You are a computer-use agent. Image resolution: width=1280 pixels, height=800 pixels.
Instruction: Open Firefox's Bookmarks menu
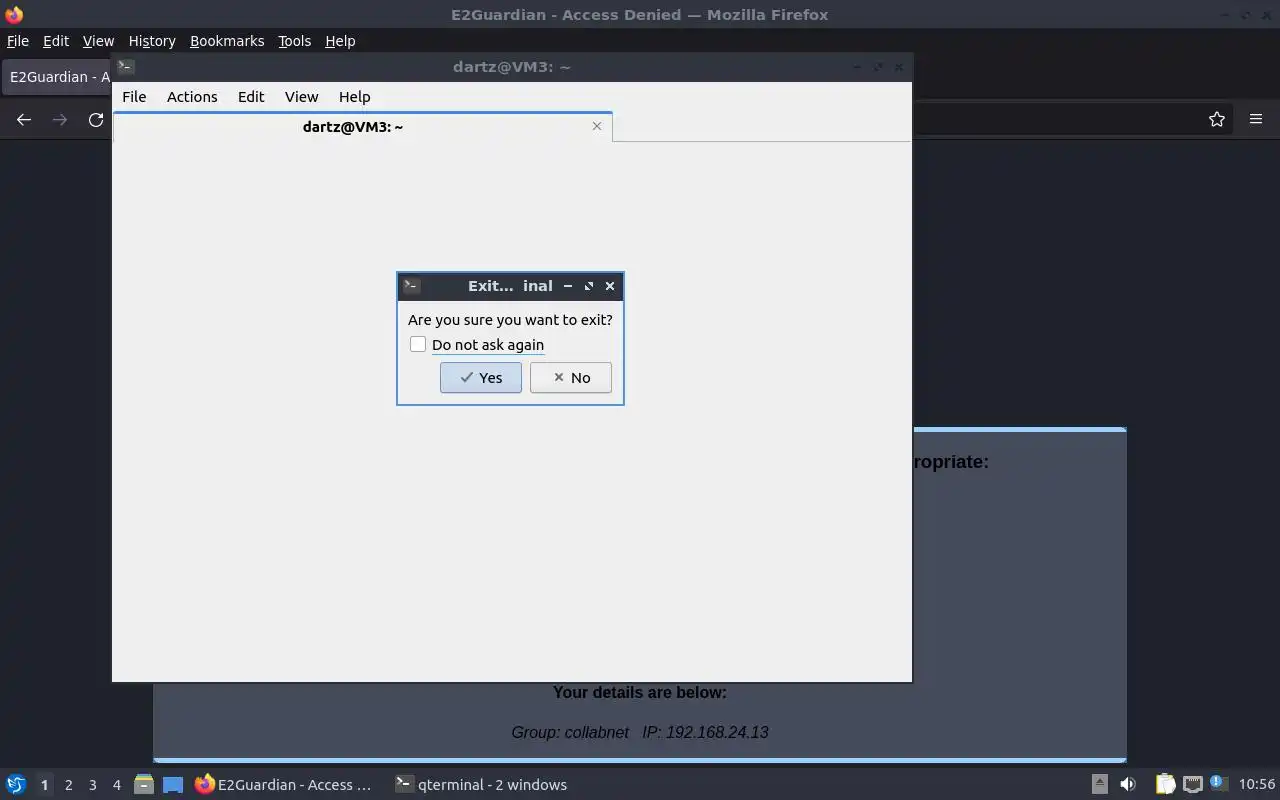pos(227,41)
